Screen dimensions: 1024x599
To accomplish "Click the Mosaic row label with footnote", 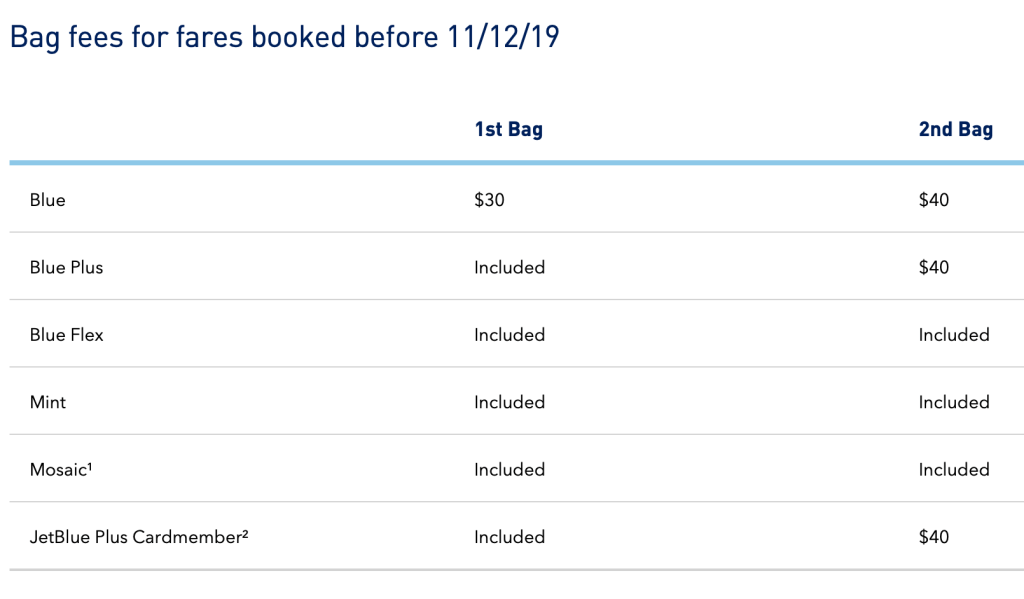I will pos(61,470).
